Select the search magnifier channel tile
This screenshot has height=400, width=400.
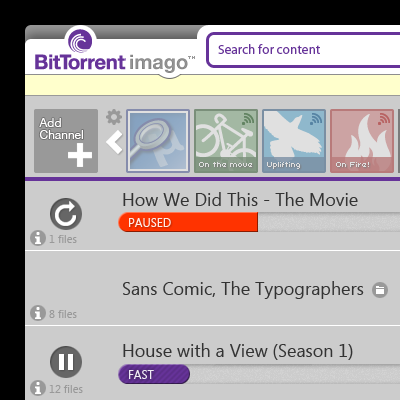158,141
